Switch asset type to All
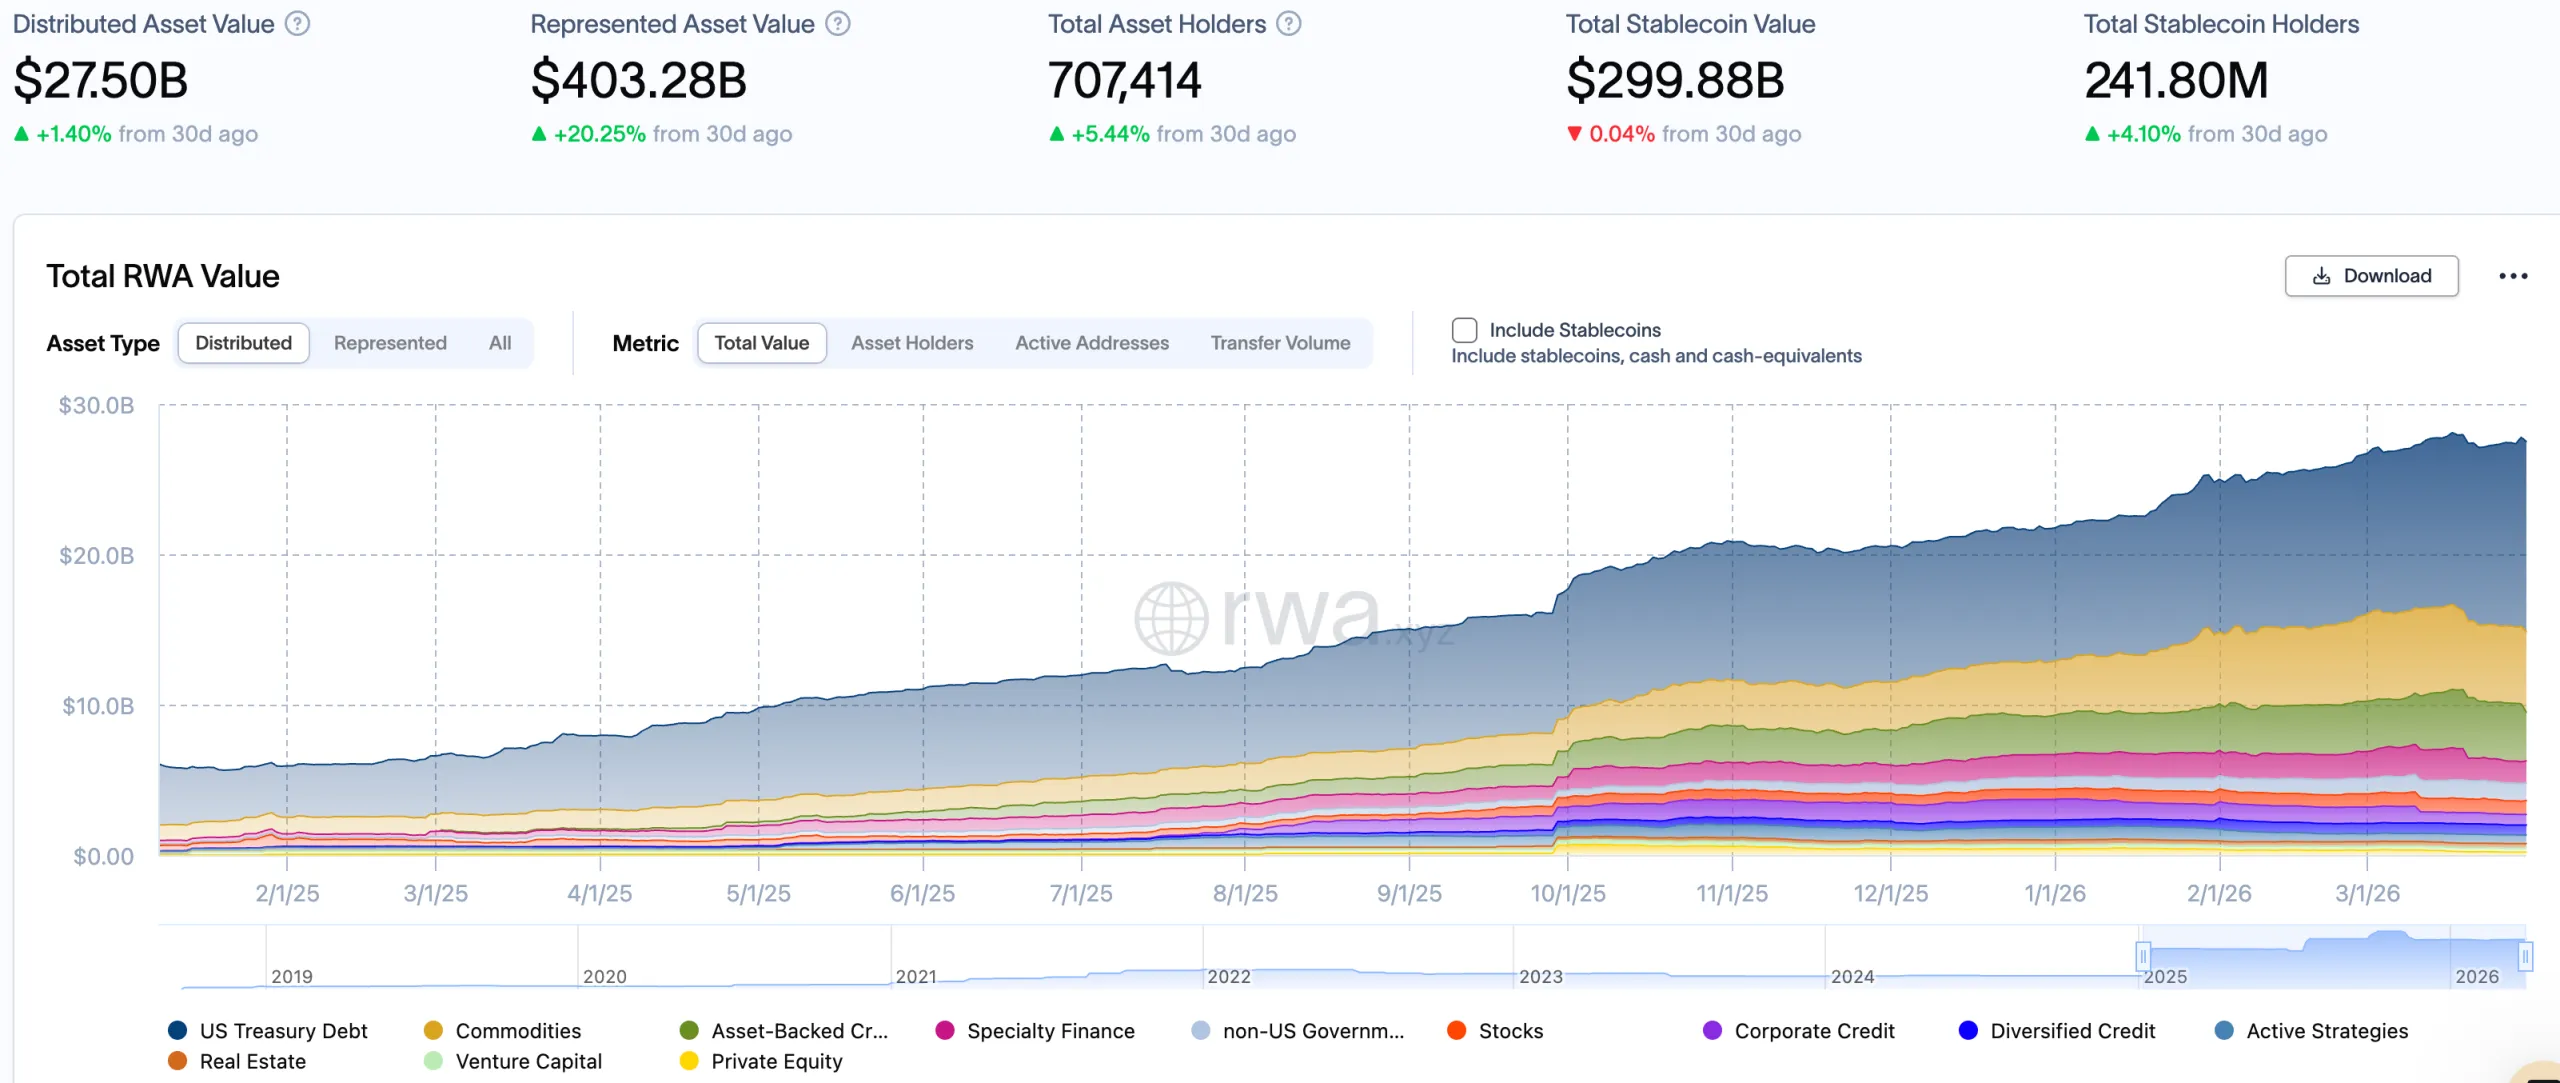 pos(500,343)
